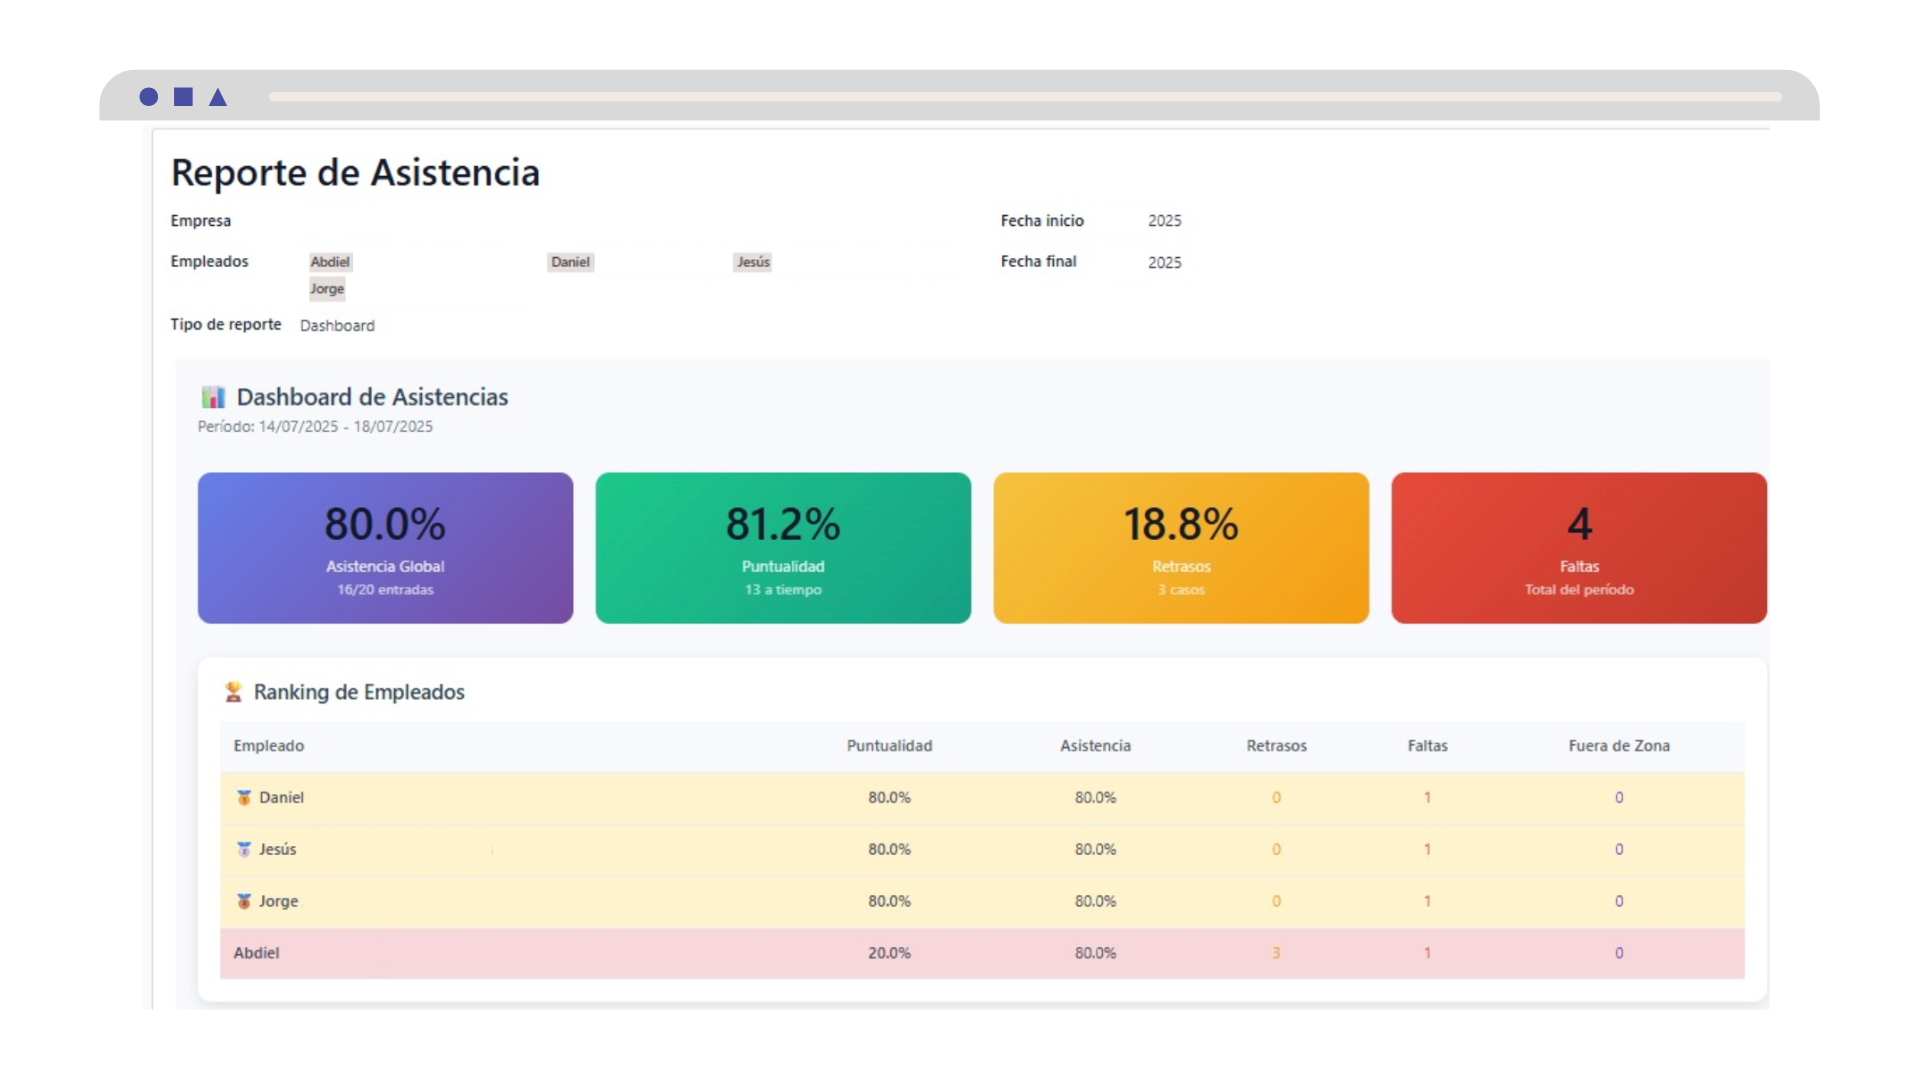Click the medal icon next to Jesús
The image size is (1920, 1080).
coord(243,849)
